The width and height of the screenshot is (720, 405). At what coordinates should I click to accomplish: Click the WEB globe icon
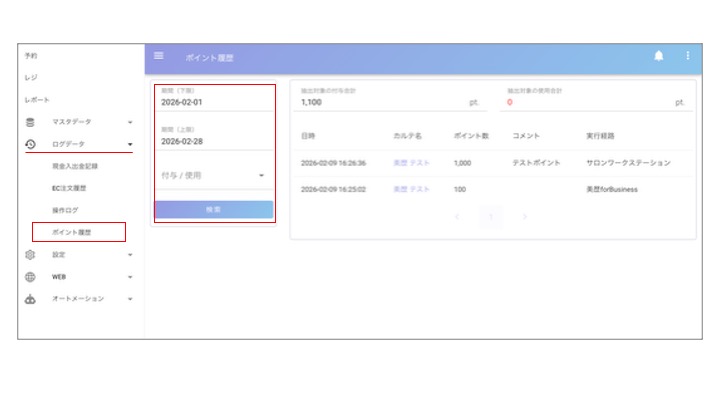pyautogui.click(x=30, y=277)
